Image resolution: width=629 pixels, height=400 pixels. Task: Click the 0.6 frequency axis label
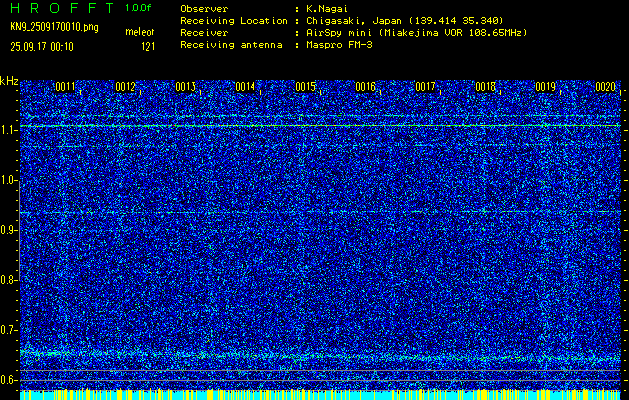[x=8, y=380]
